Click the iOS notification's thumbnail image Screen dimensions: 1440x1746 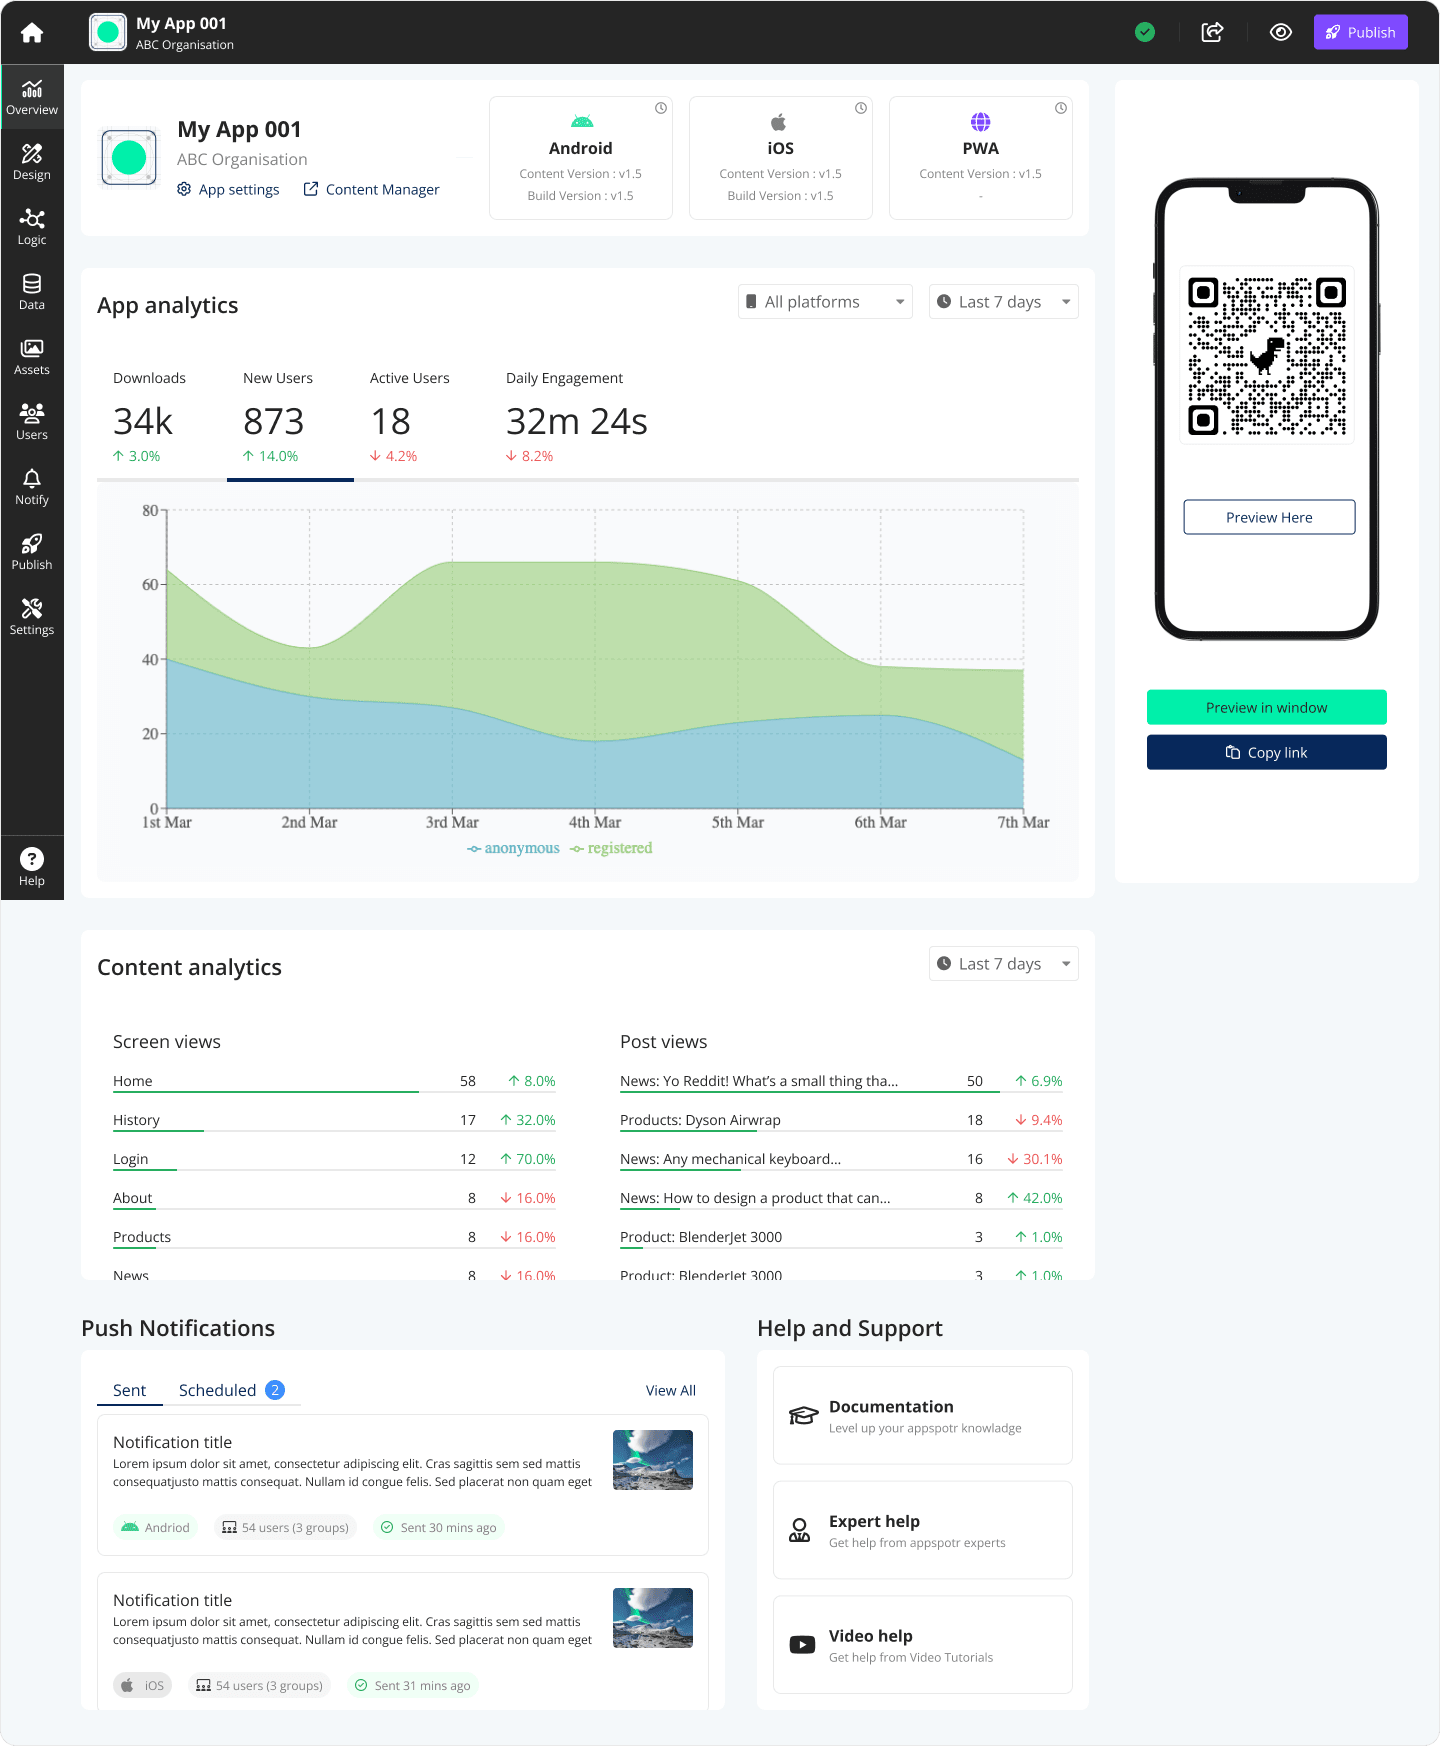[x=653, y=1618]
